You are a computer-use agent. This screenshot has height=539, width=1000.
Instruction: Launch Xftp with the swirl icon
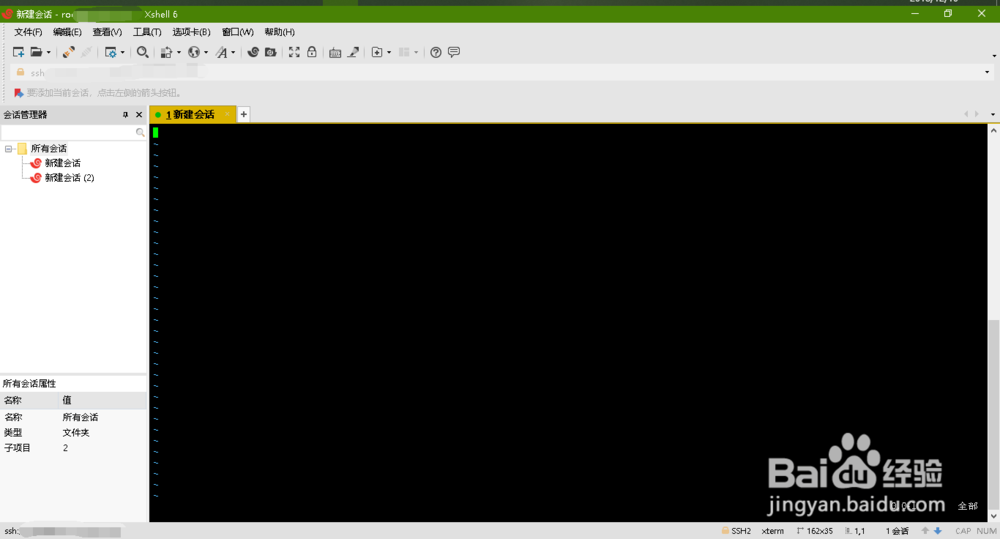[x=253, y=52]
